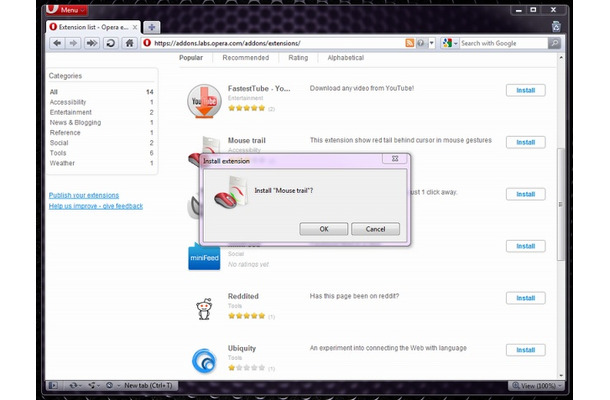Open the Opera Link sync icon dropdown
This screenshot has height=400, width=610.
[x=75, y=385]
